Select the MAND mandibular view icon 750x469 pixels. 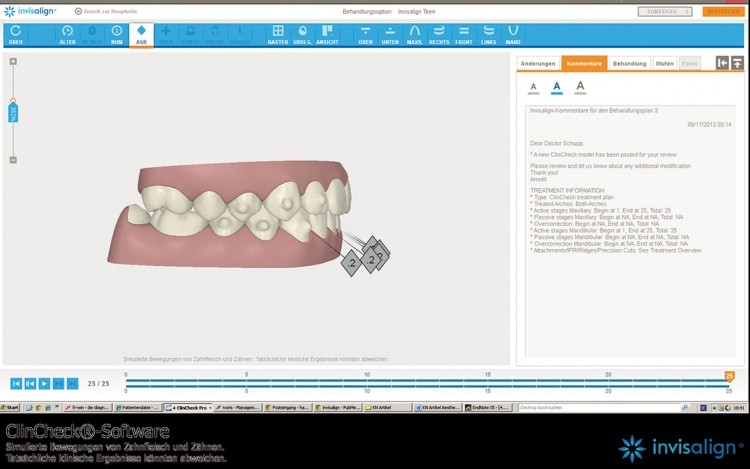[x=513, y=32]
